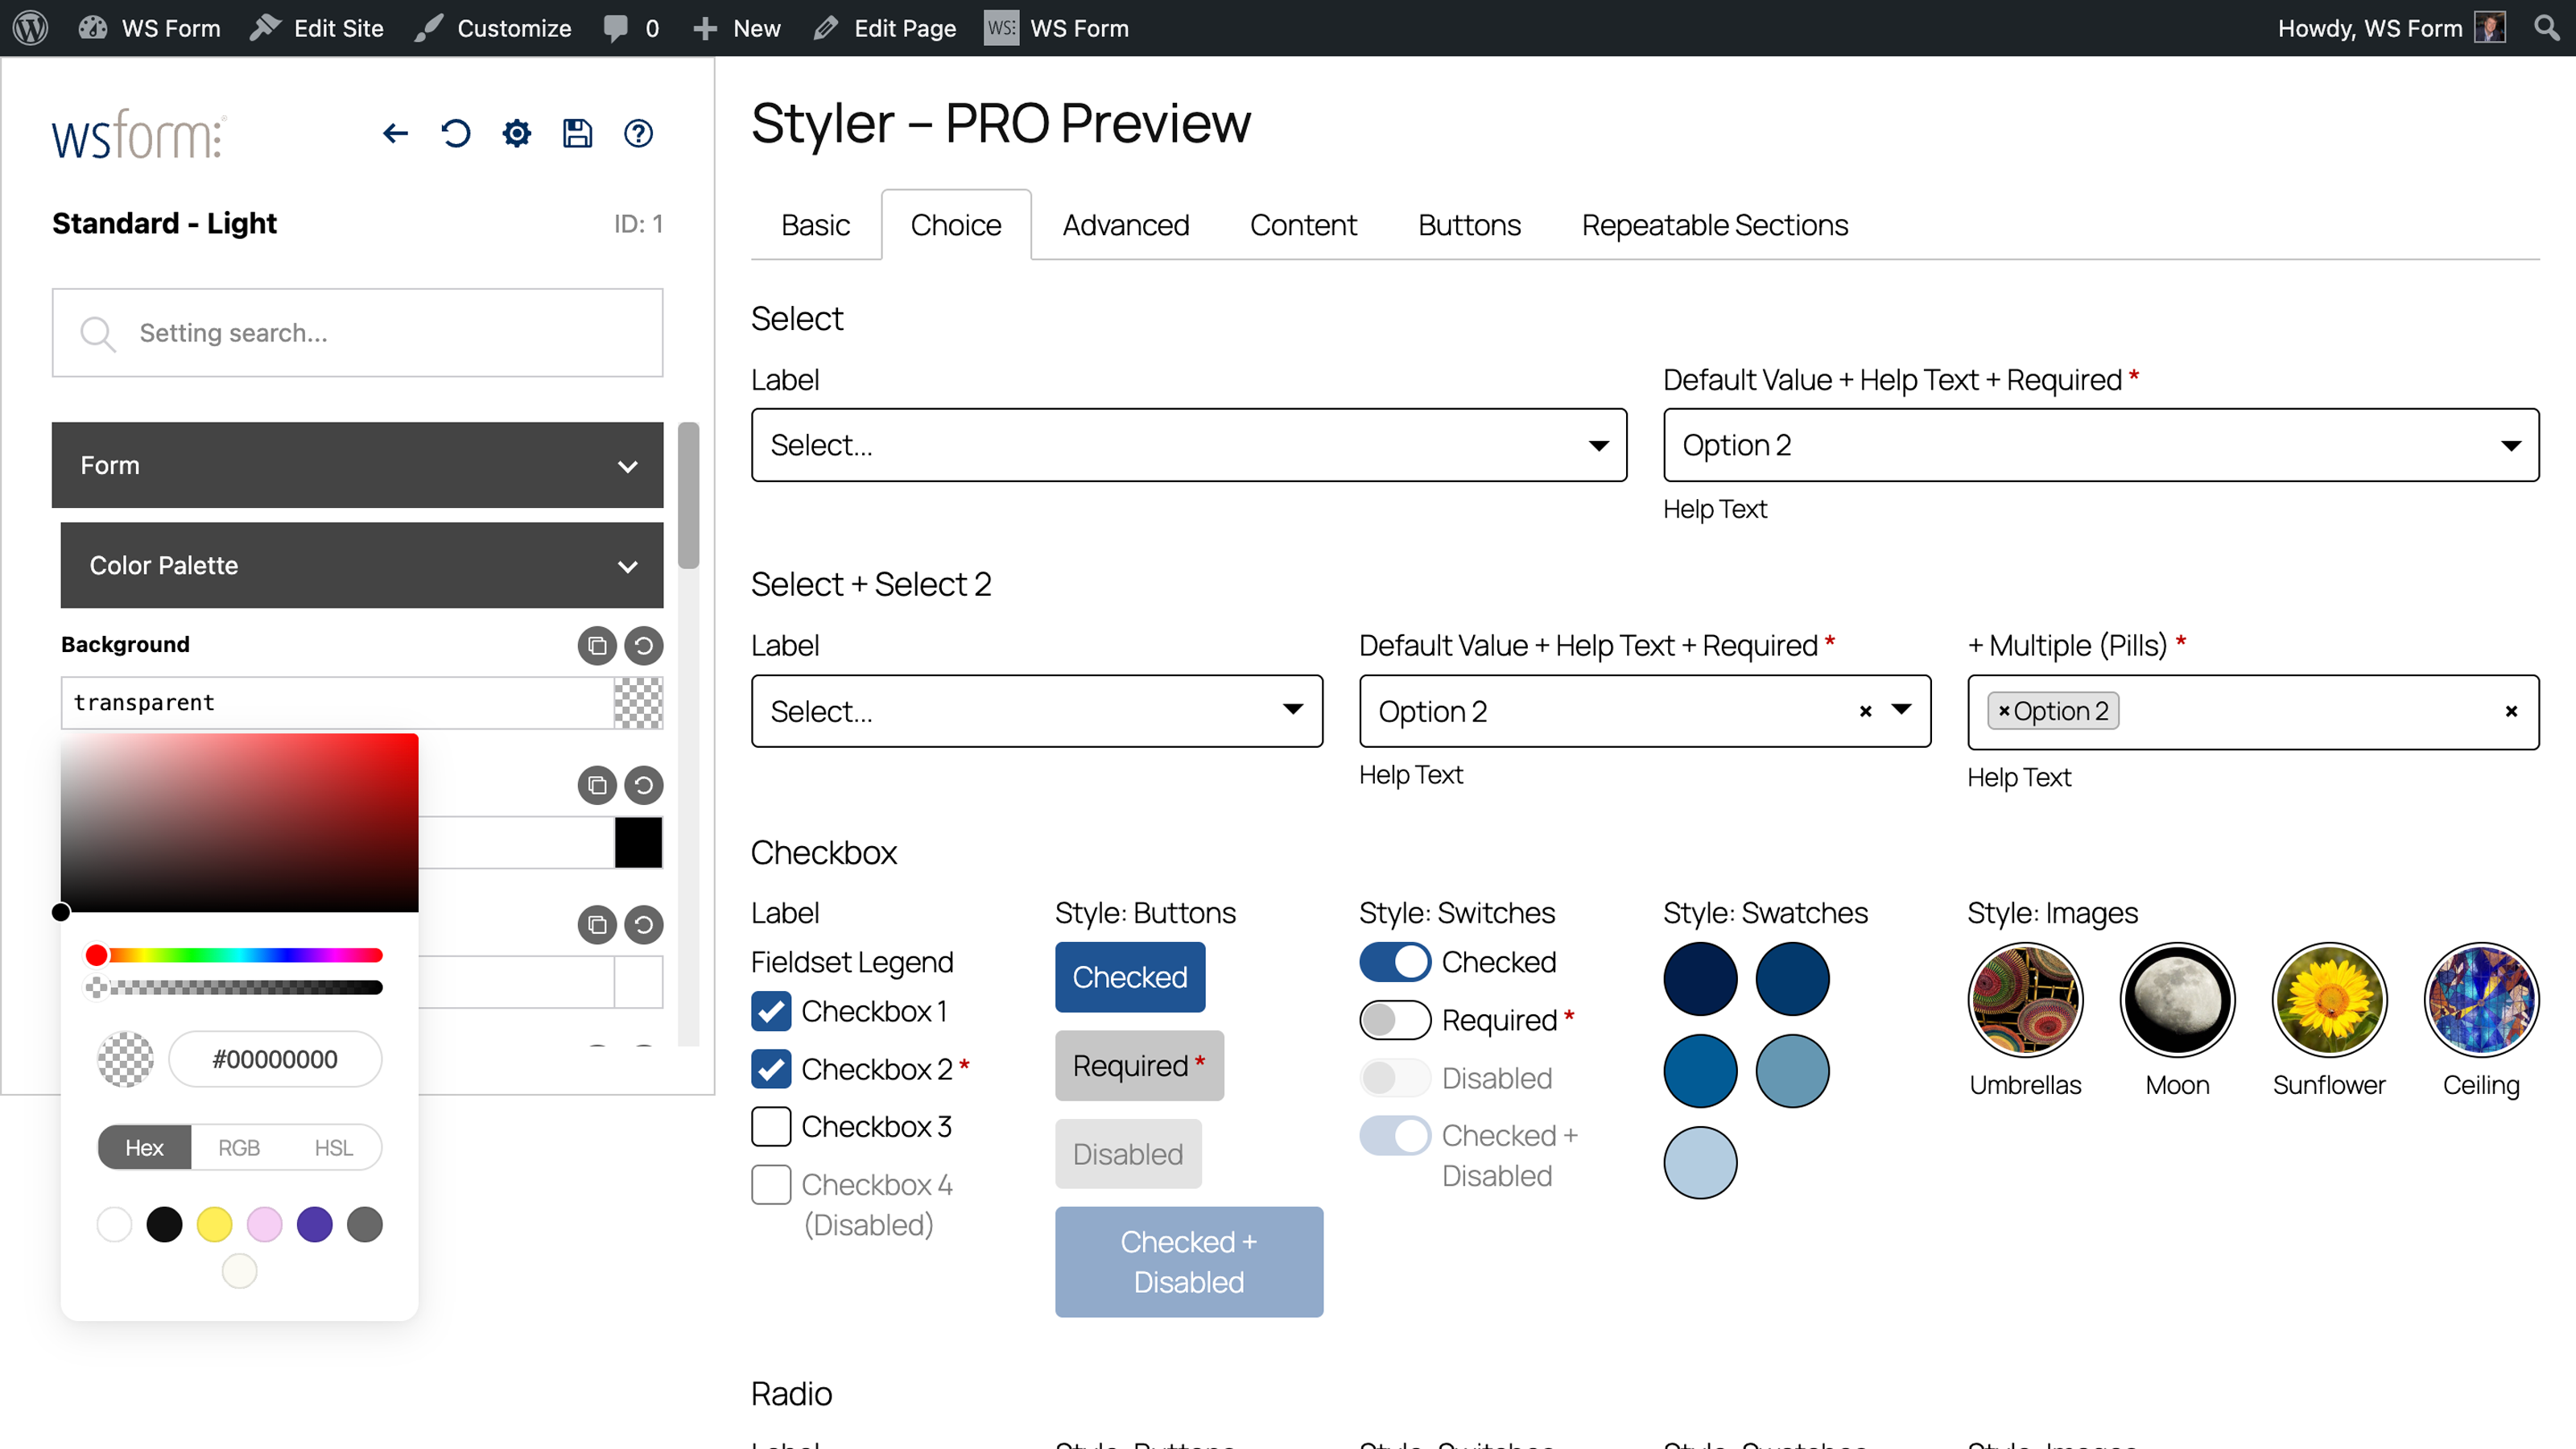The height and width of the screenshot is (1449, 2576).
Task: Switch to the Advanced tab
Action: [1126, 225]
